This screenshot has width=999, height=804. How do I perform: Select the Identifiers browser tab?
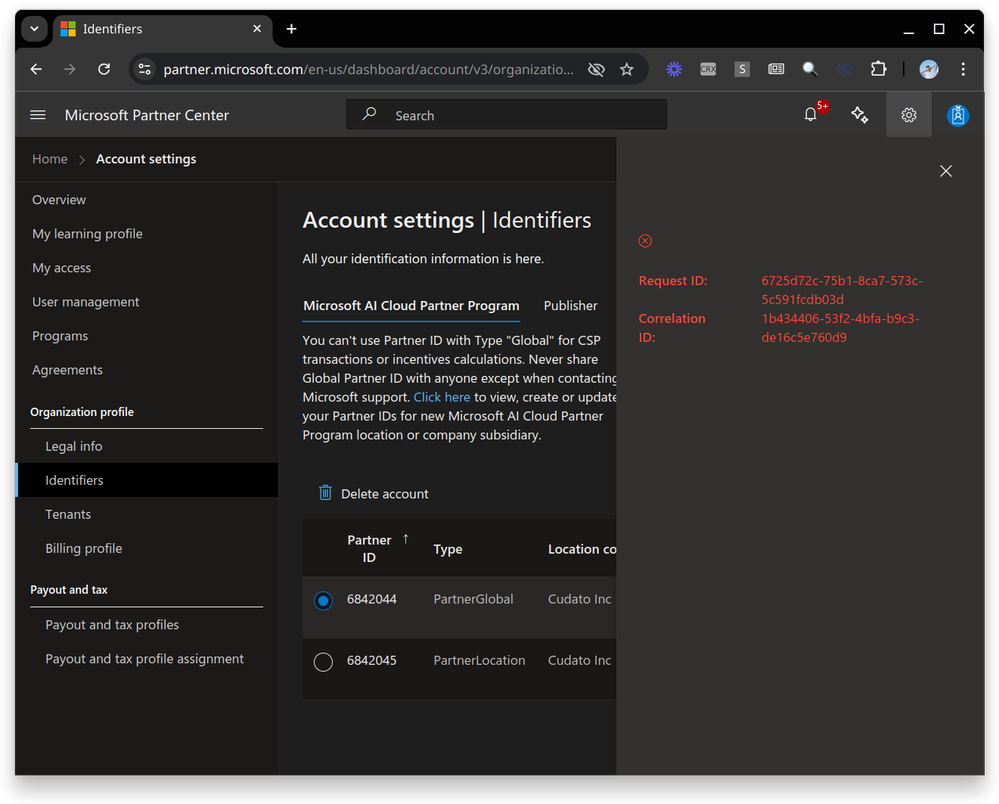click(162, 29)
